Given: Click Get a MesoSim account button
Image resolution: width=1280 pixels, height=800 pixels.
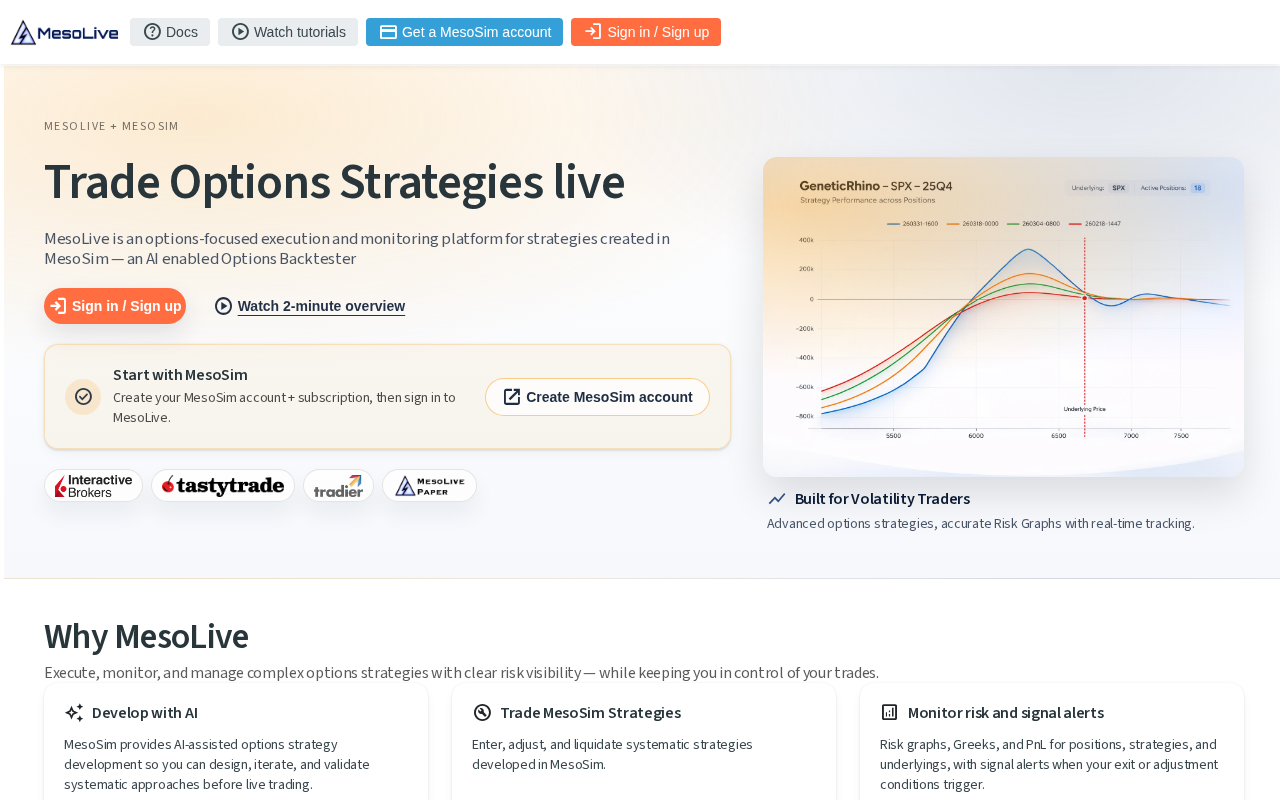Looking at the screenshot, I should tap(464, 32).
